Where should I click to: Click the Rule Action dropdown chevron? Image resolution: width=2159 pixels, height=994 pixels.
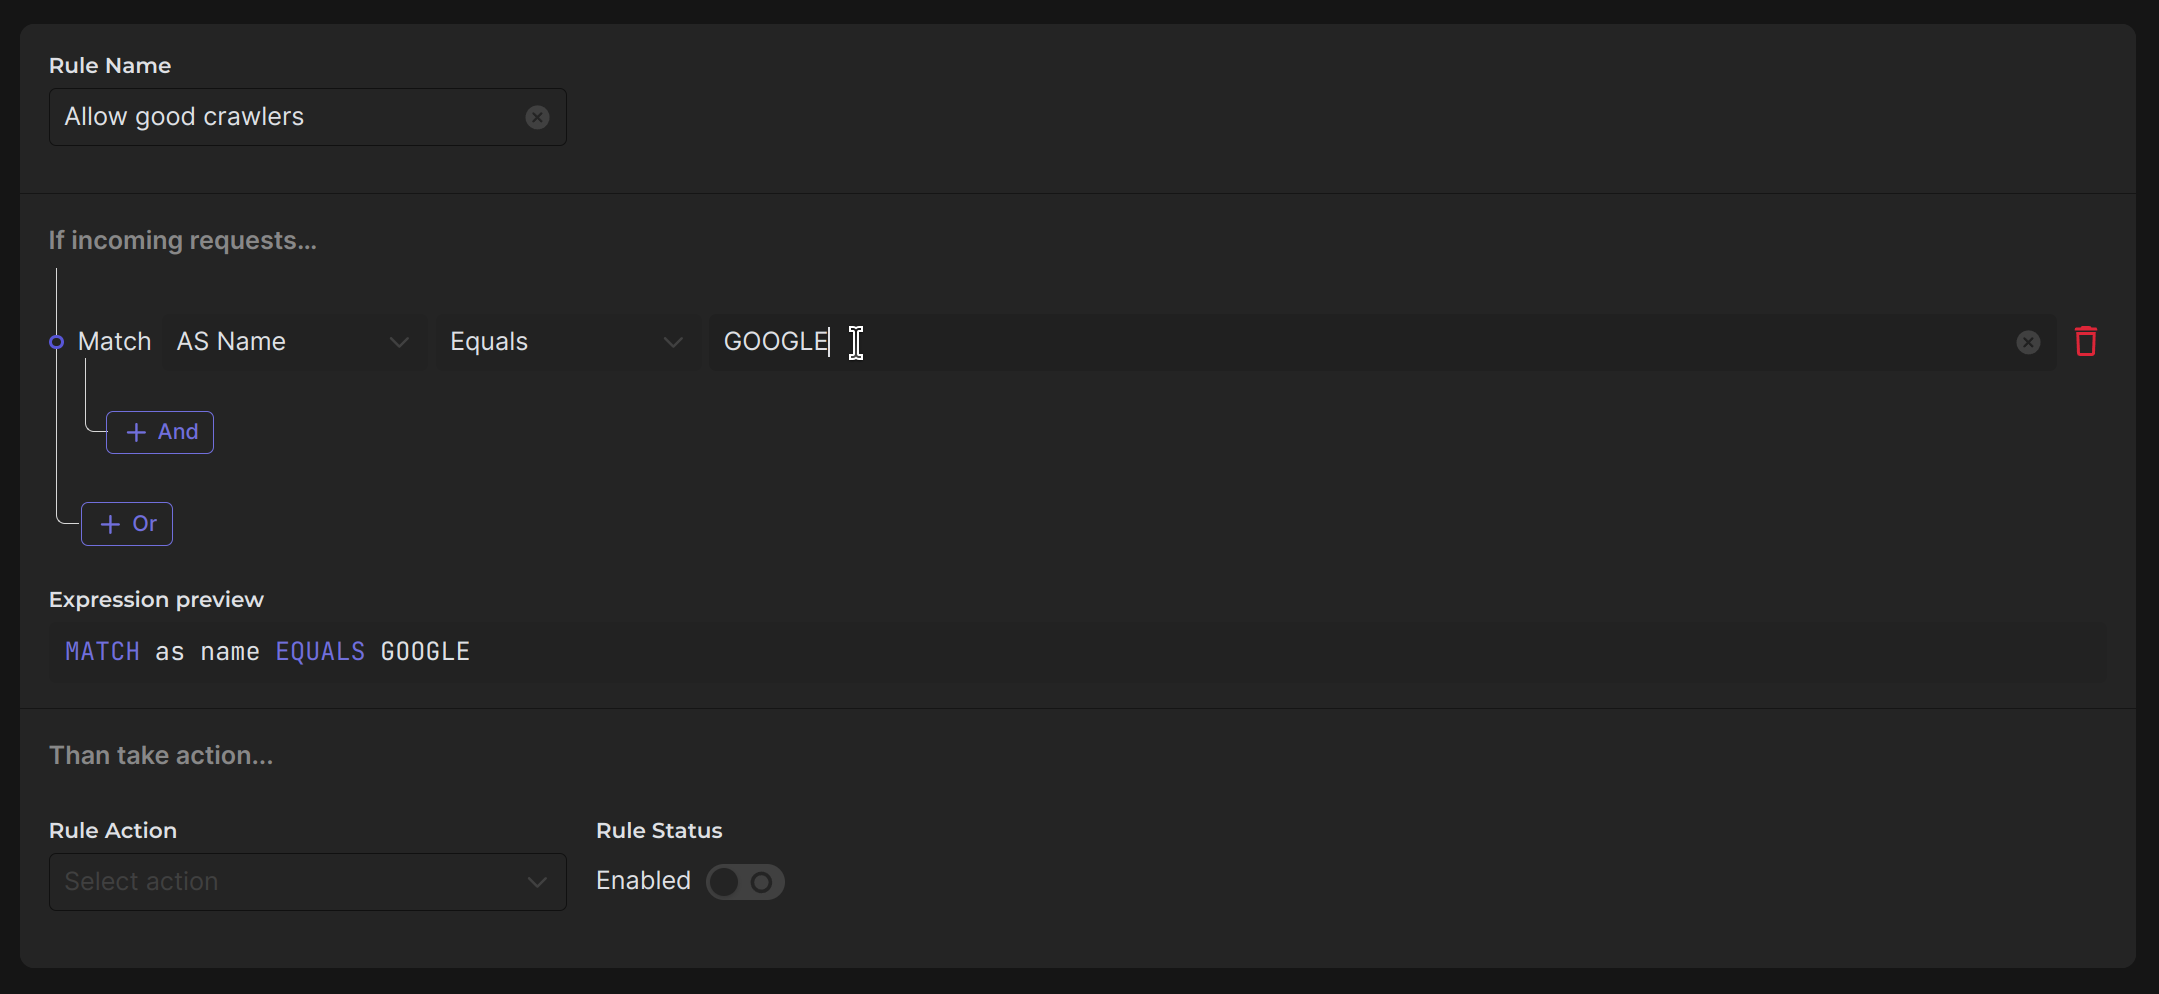pos(537,882)
